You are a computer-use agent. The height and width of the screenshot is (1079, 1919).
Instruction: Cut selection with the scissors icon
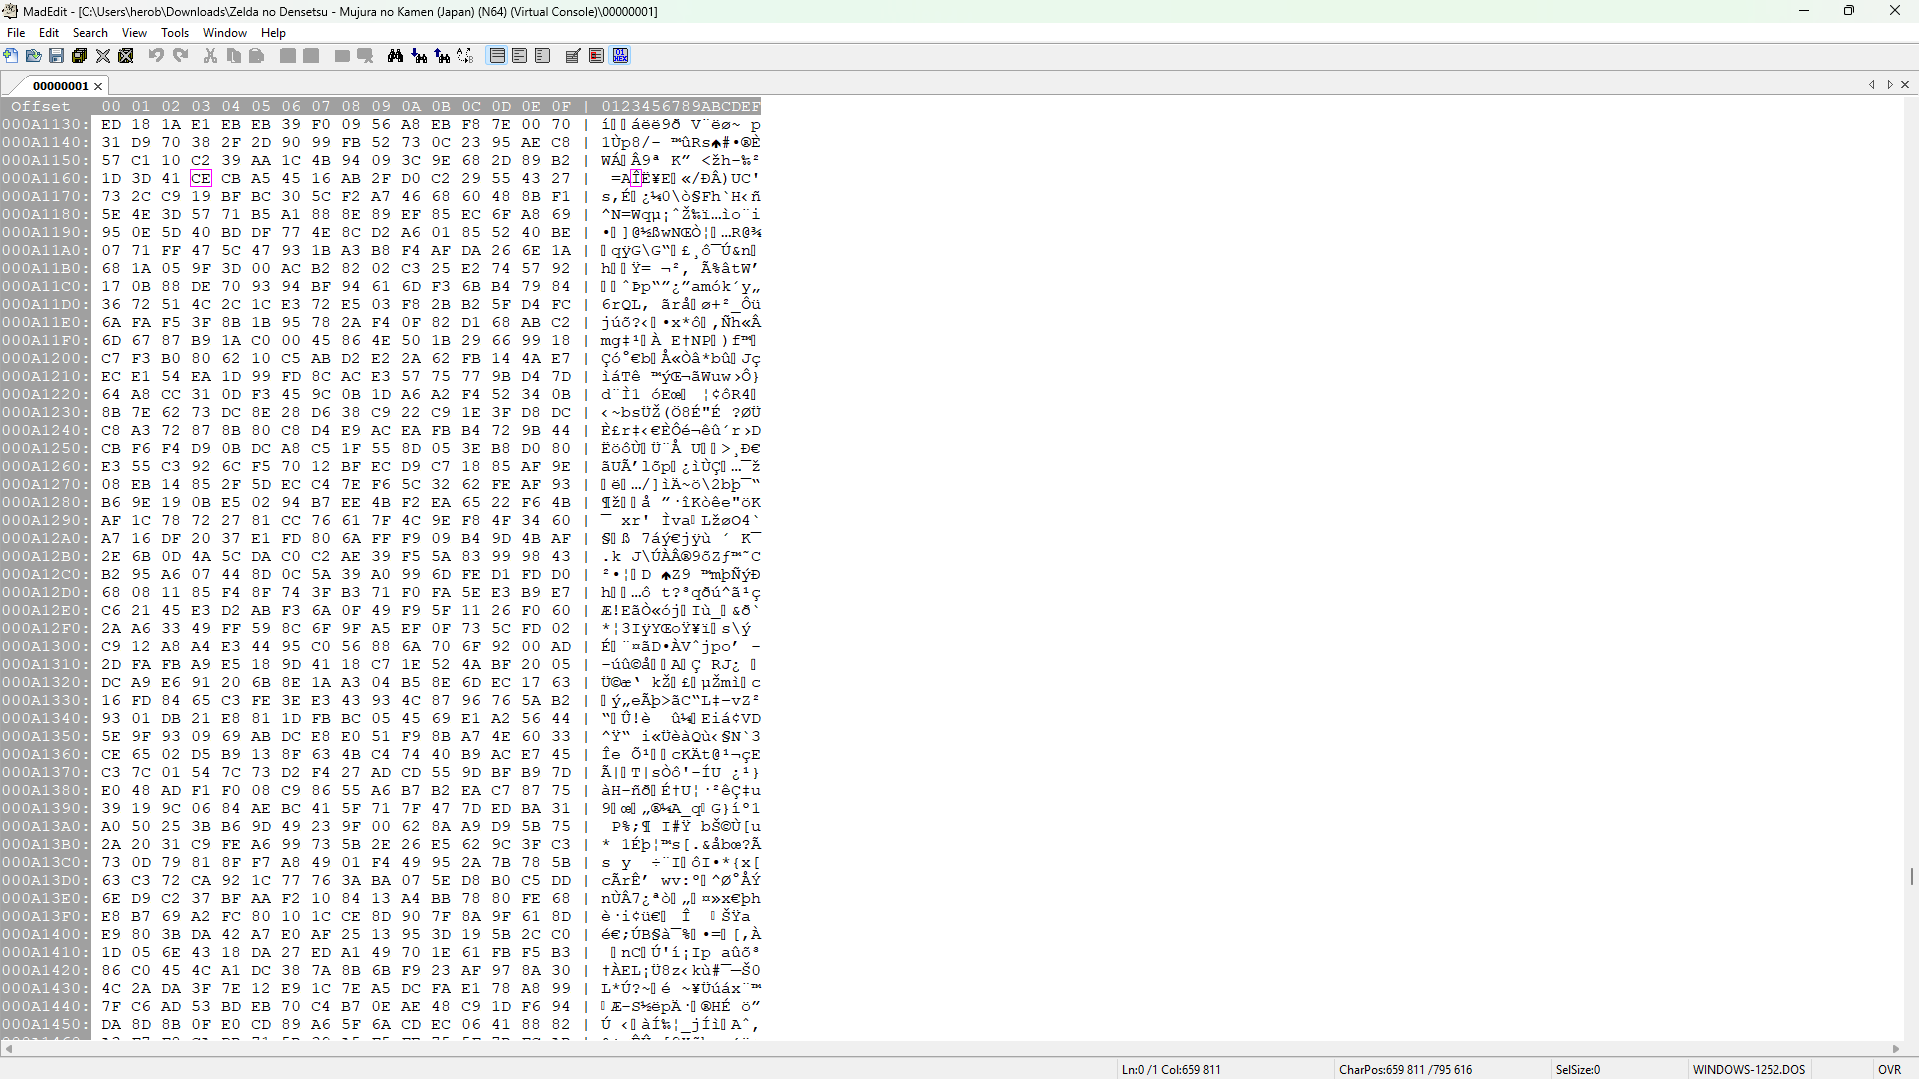tap(210, 56)
